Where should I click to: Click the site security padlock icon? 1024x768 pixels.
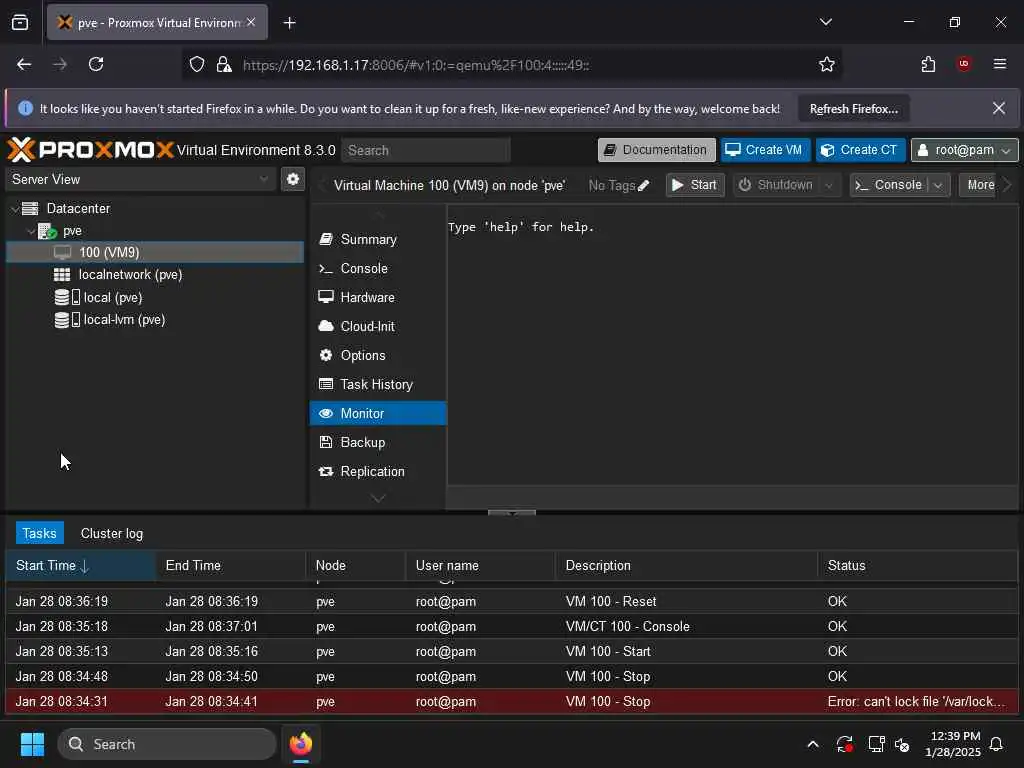[223, 65]
